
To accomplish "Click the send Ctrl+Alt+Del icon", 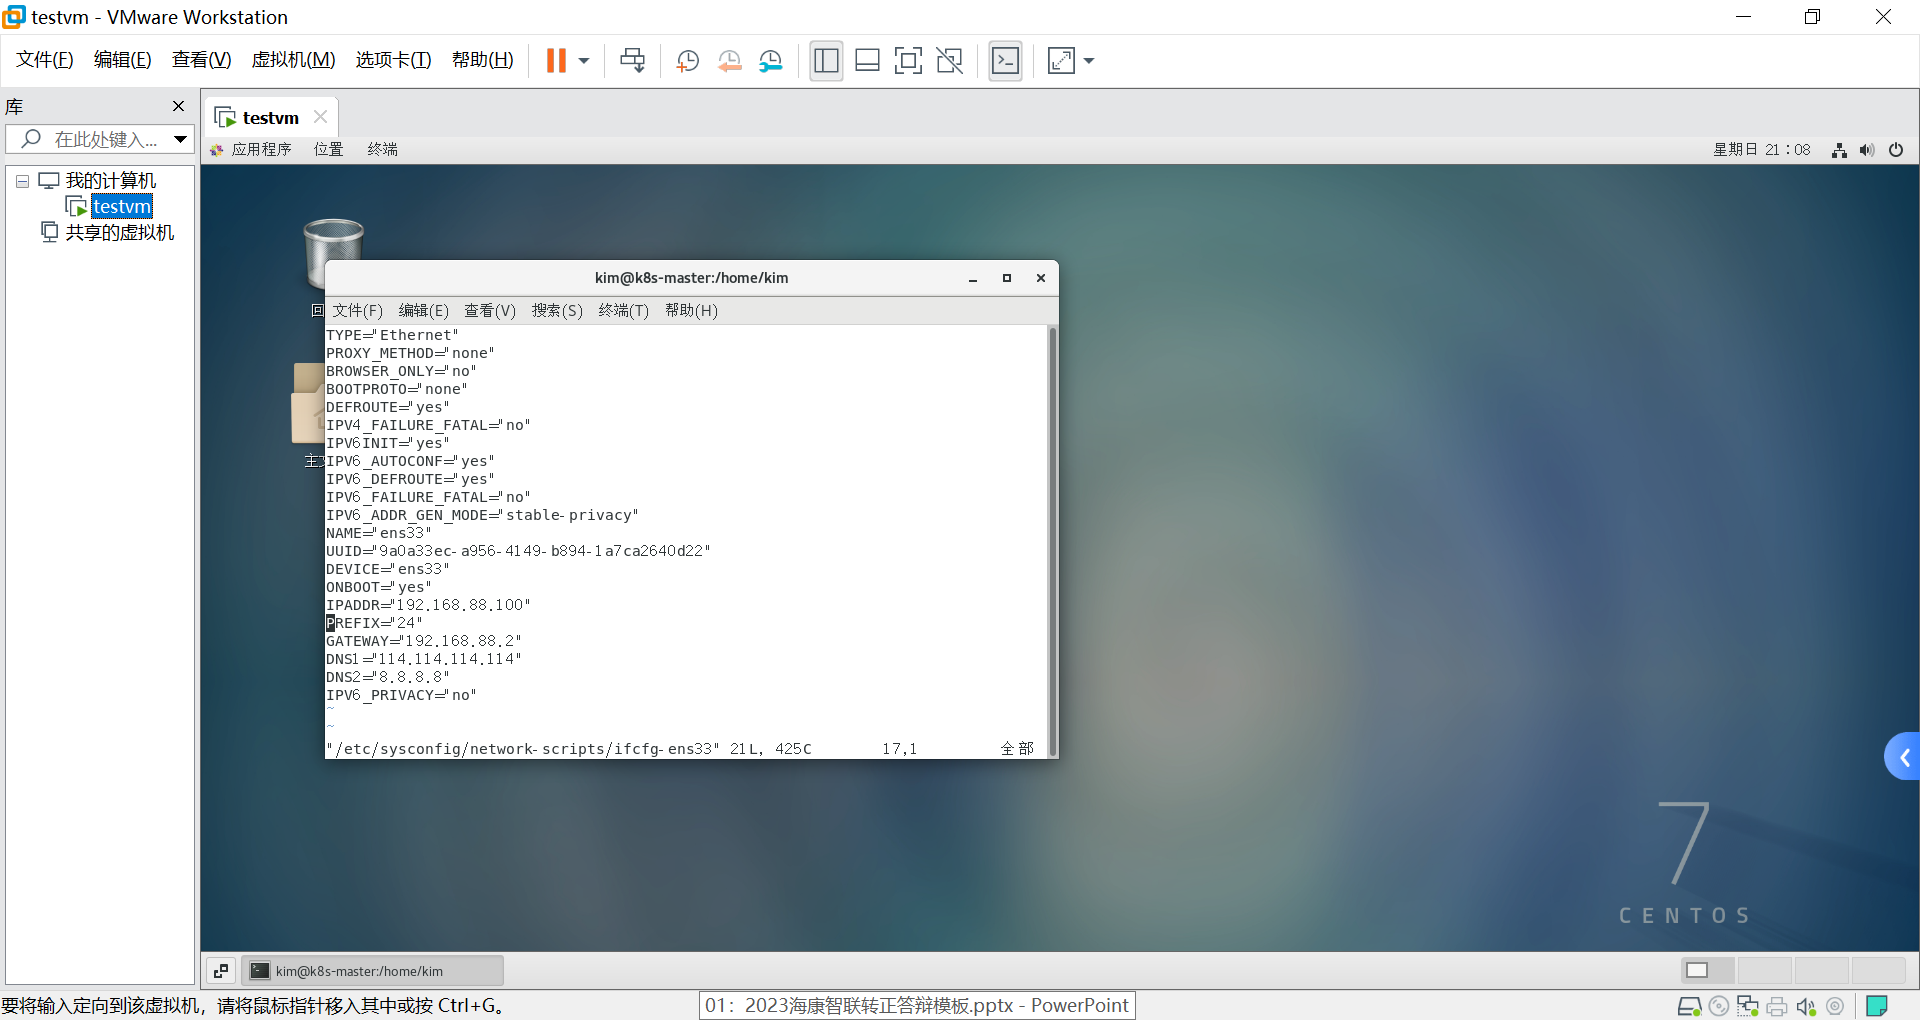I will click(632, 61).
